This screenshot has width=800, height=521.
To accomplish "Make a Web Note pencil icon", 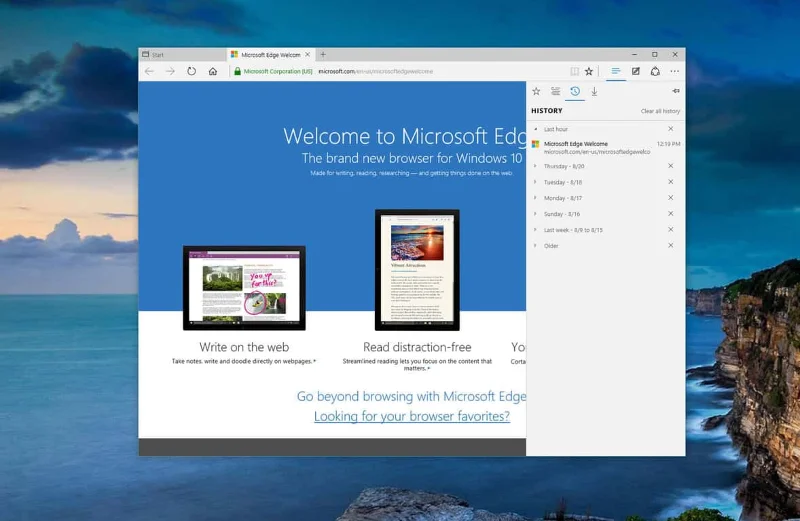I will (636, 71).
